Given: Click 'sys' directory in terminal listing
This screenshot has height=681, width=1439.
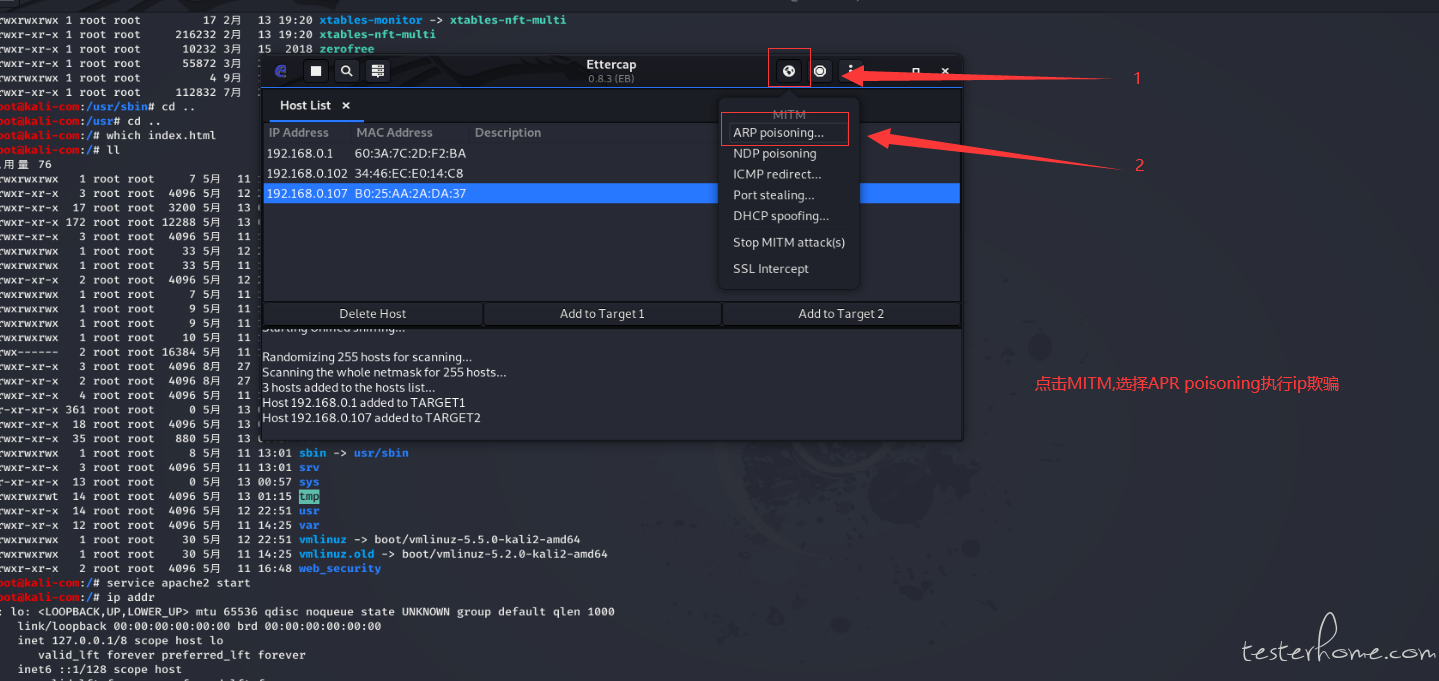Looking at the screenshot, I should pos(309,482).
